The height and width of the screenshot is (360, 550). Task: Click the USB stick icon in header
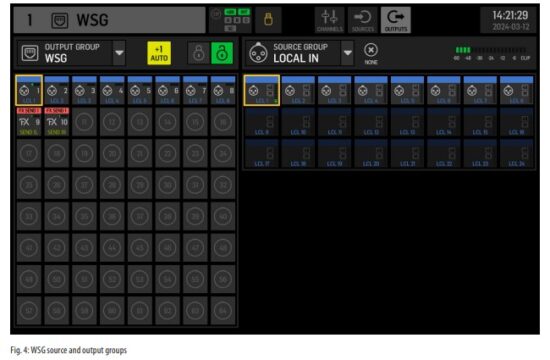tap(268, 20)
